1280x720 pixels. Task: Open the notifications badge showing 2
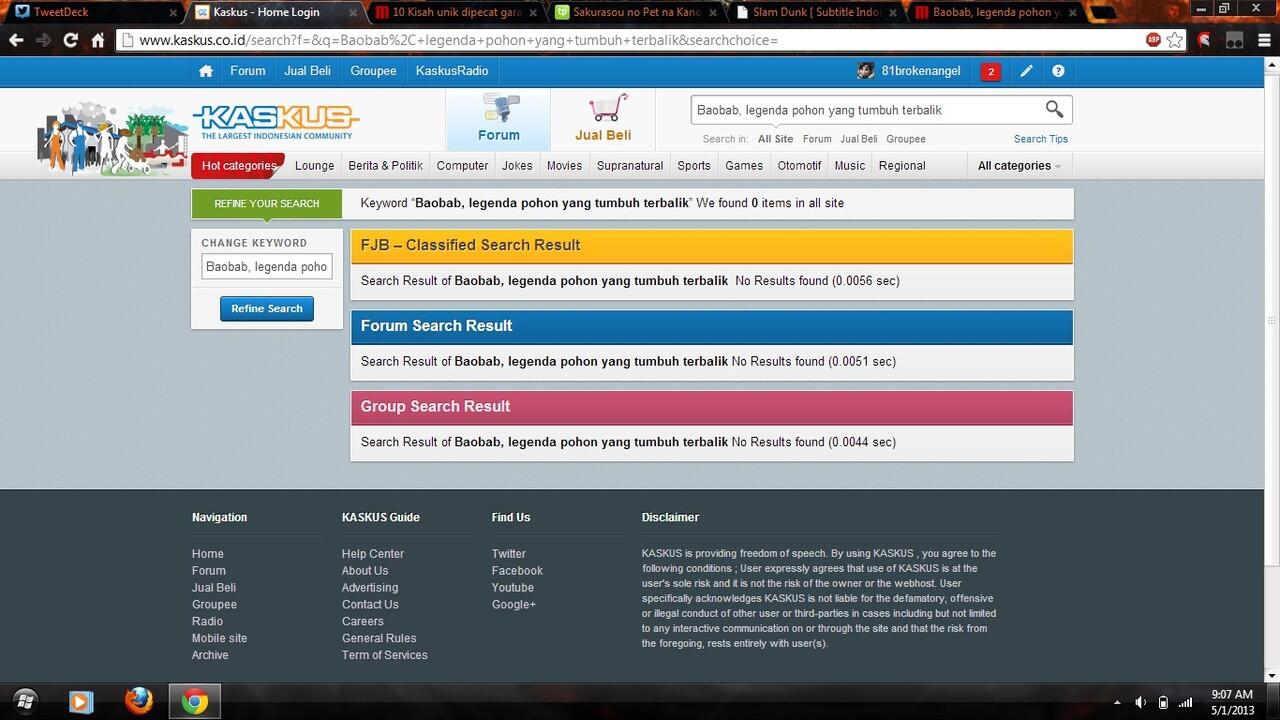tap(991, 71)
